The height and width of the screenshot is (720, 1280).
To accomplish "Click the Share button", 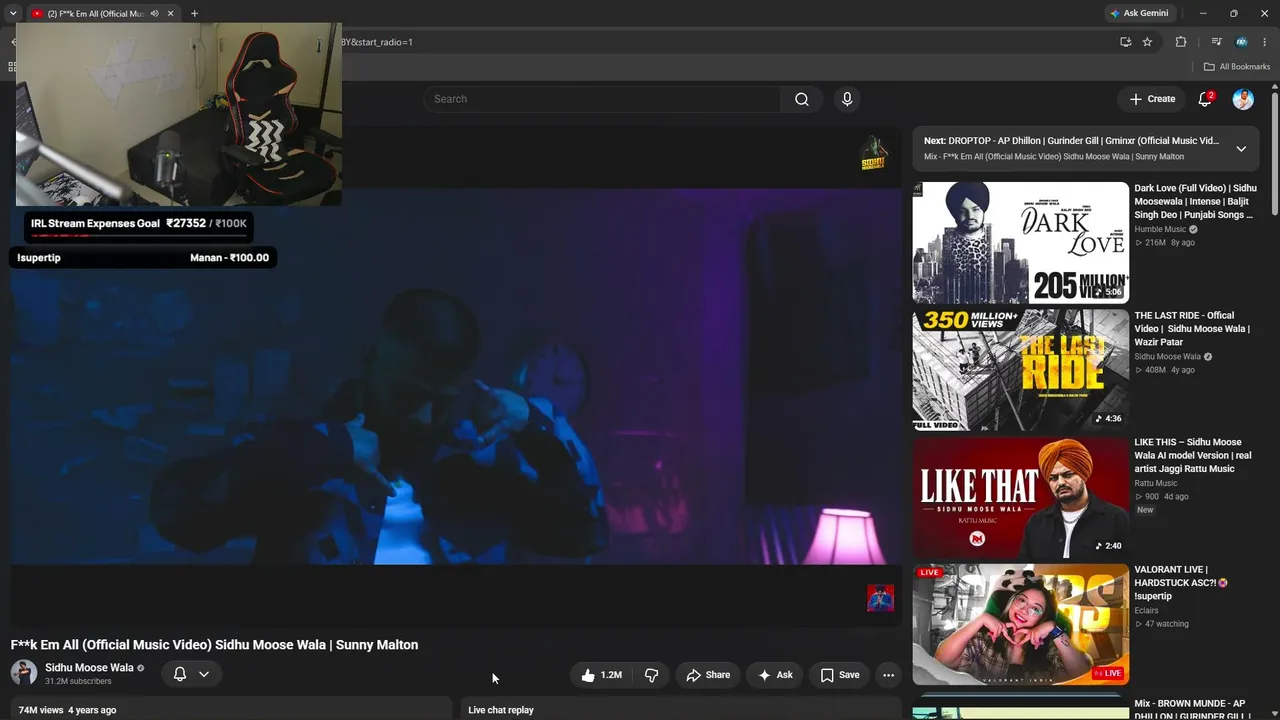I will [708, 675].
